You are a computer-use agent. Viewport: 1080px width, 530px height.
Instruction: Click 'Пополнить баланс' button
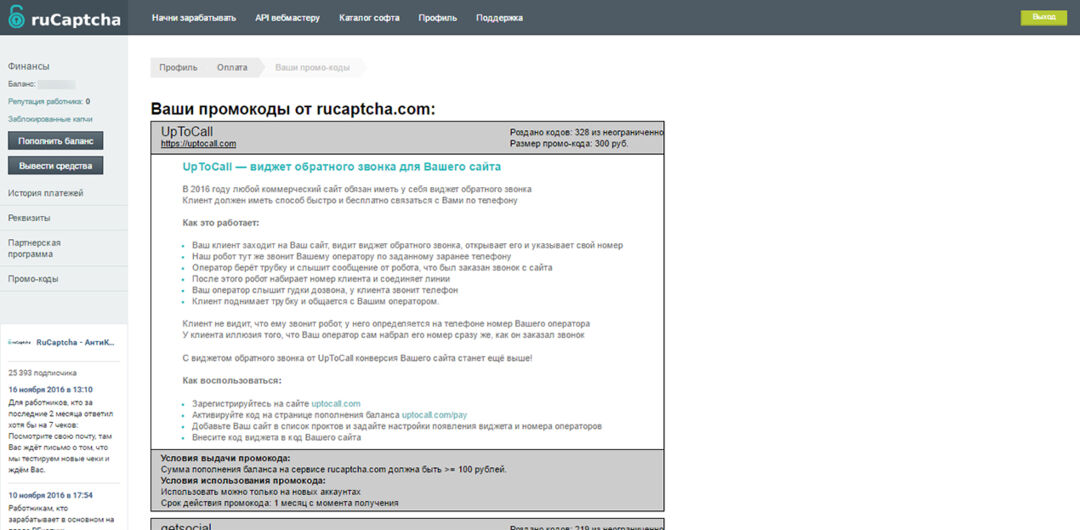click(56, 141)
